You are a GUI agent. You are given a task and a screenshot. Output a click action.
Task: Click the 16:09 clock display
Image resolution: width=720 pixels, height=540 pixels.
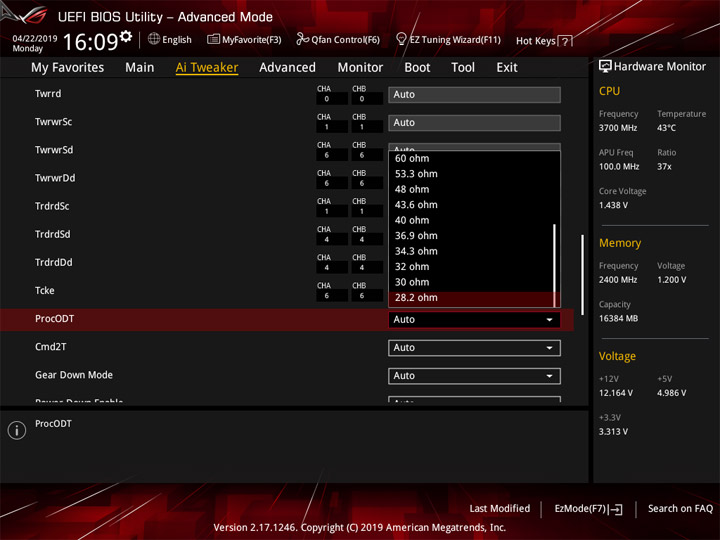click(90, 42)
